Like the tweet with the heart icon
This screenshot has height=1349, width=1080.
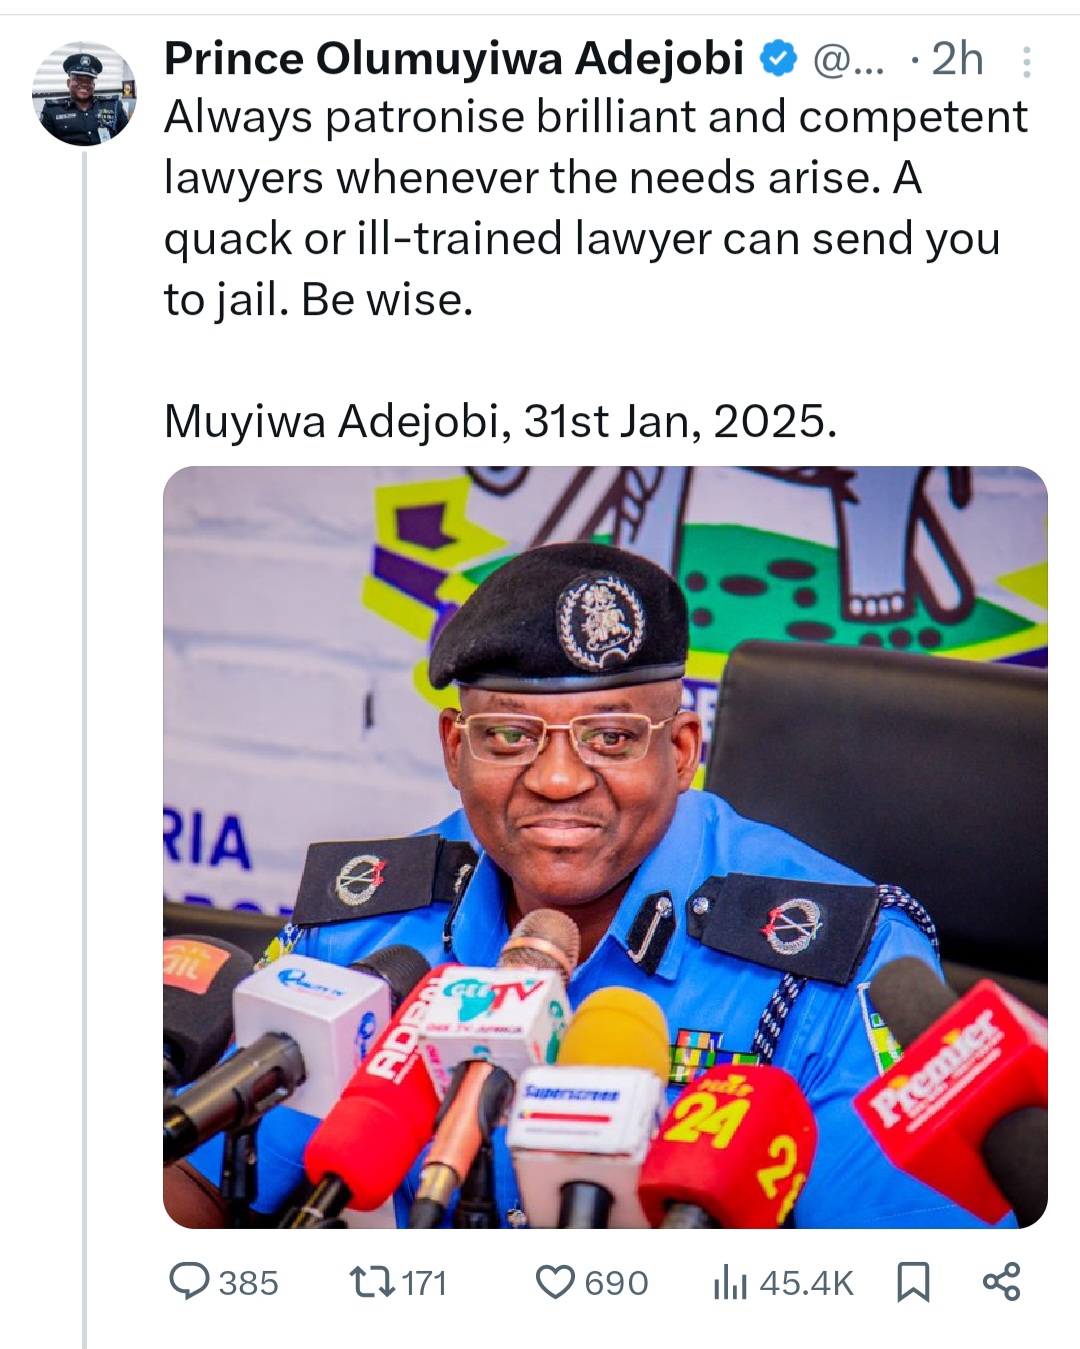point(556,1281)
